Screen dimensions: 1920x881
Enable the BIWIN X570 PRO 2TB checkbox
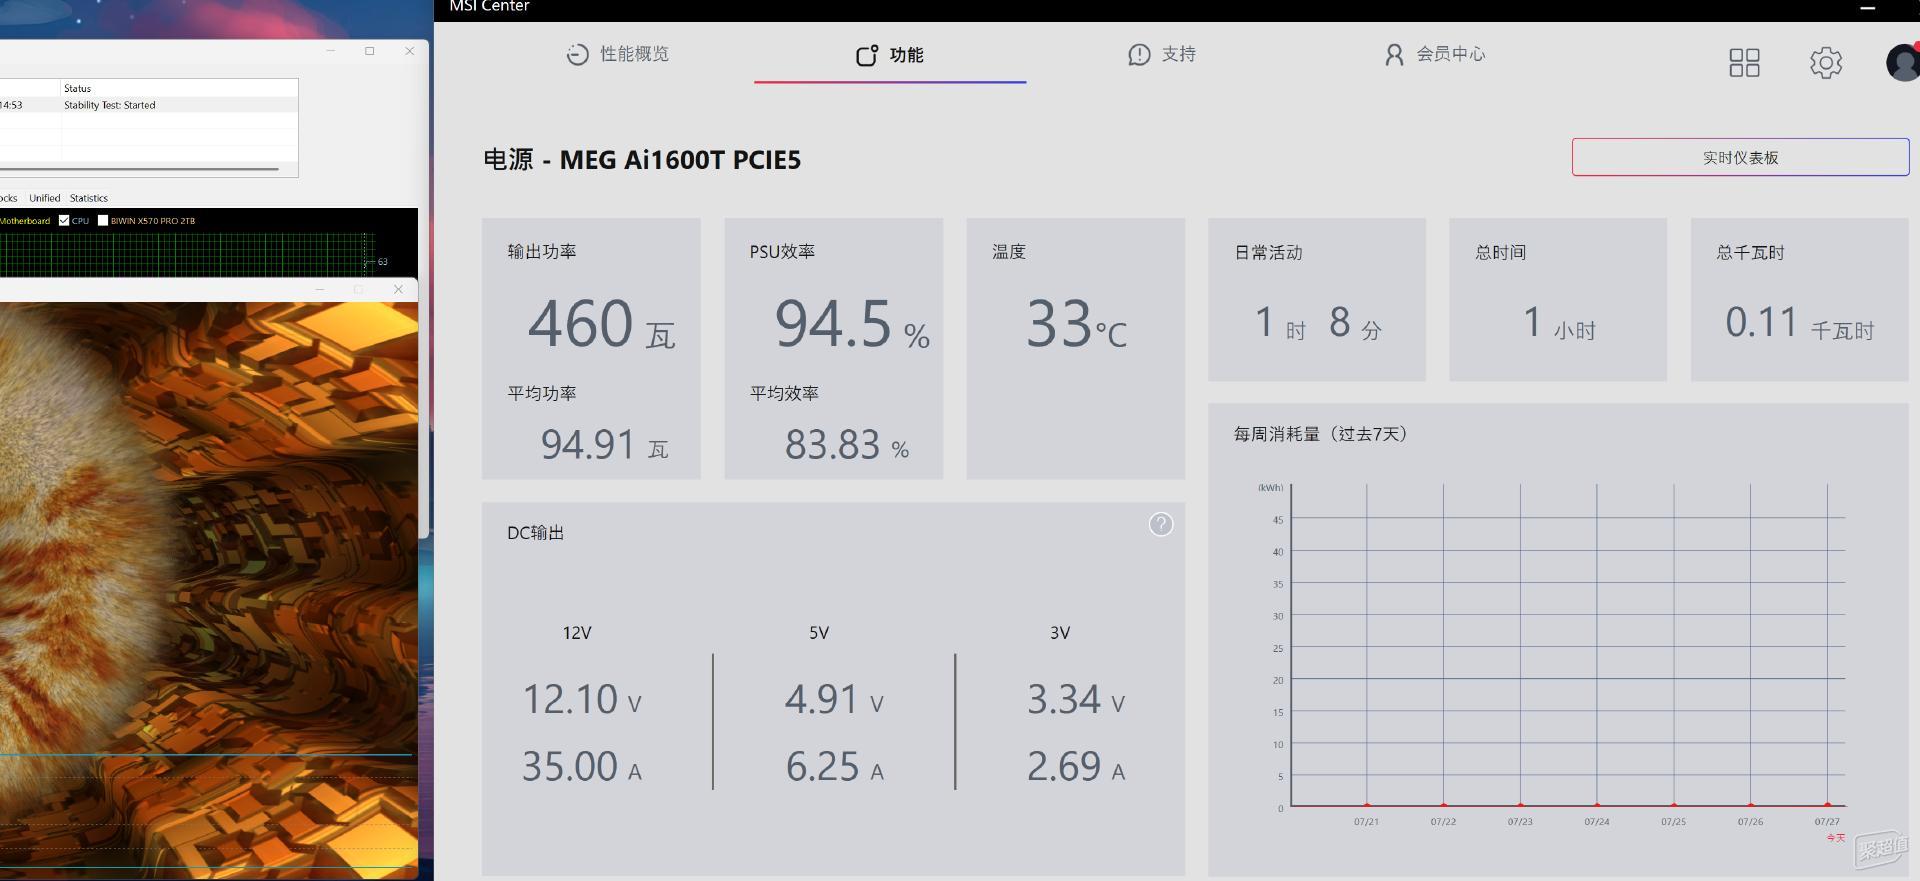tap(102, 221)
